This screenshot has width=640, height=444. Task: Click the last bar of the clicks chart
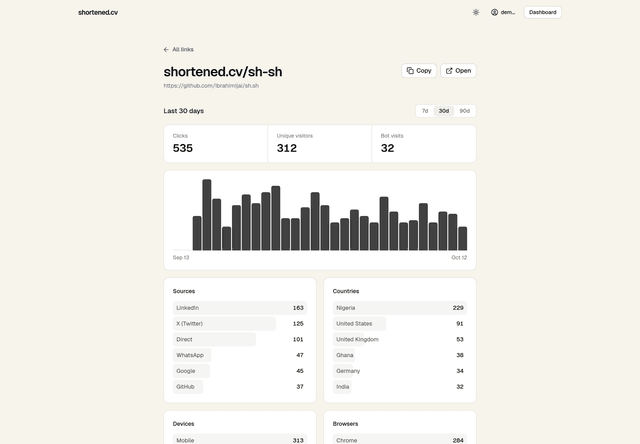point(462,238)
